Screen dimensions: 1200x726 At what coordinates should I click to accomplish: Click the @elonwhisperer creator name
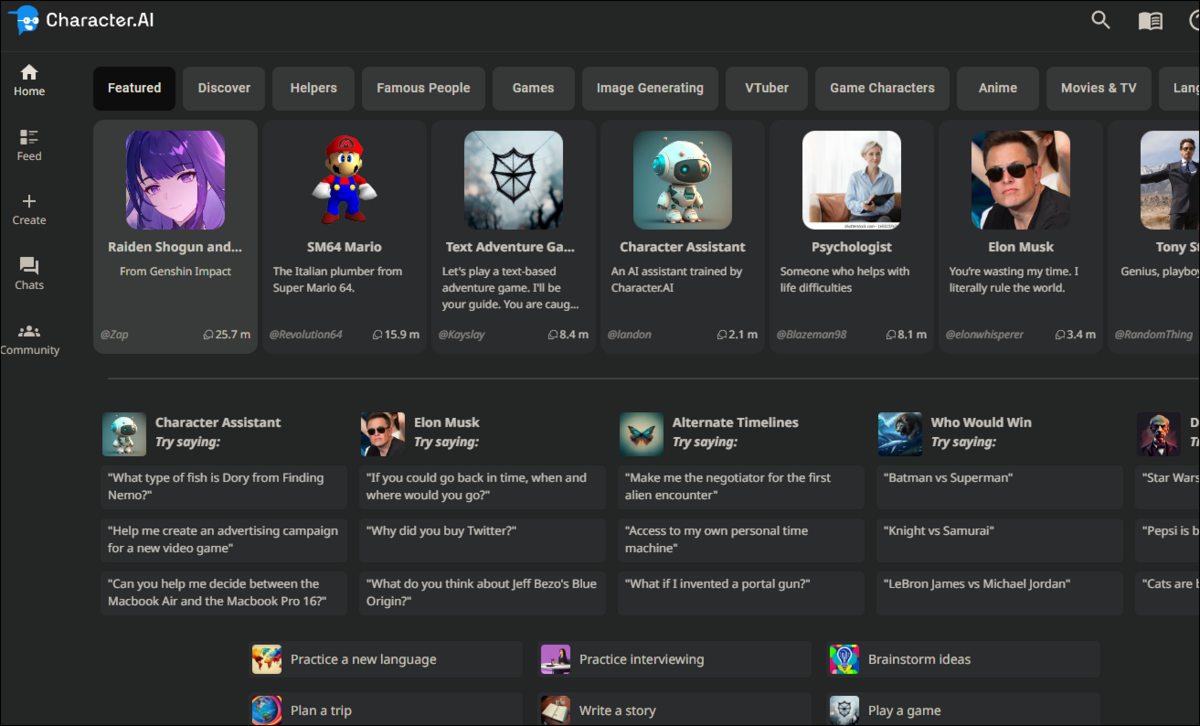985,335
